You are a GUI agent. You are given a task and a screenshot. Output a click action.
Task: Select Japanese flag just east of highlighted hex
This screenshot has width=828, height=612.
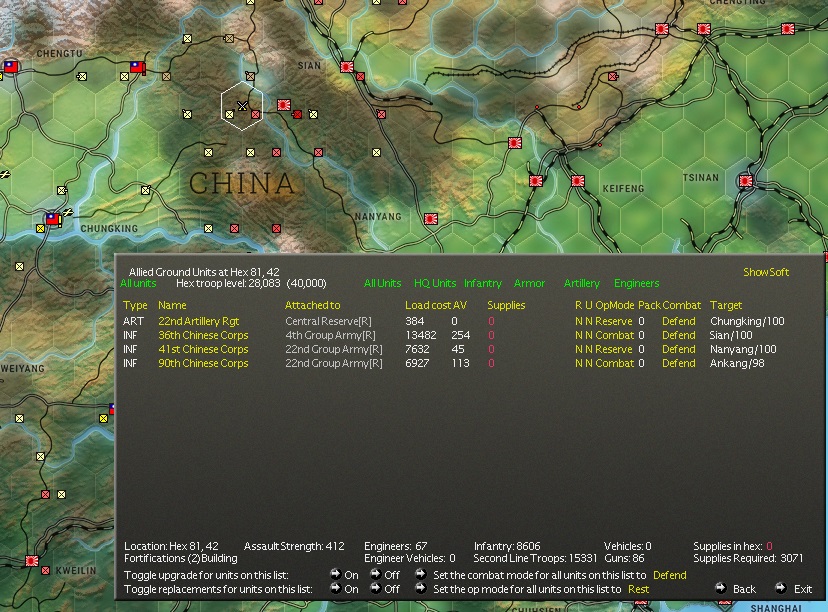tap(284, 105)
